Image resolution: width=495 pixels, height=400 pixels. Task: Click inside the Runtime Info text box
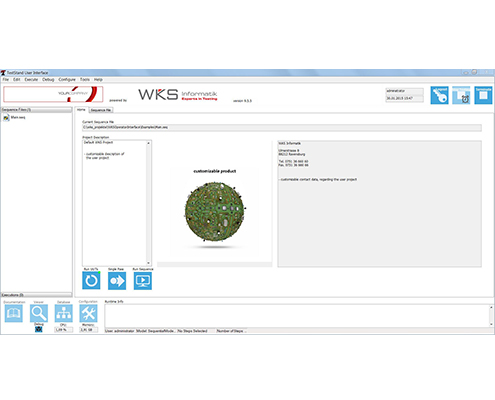click(297, 316)
